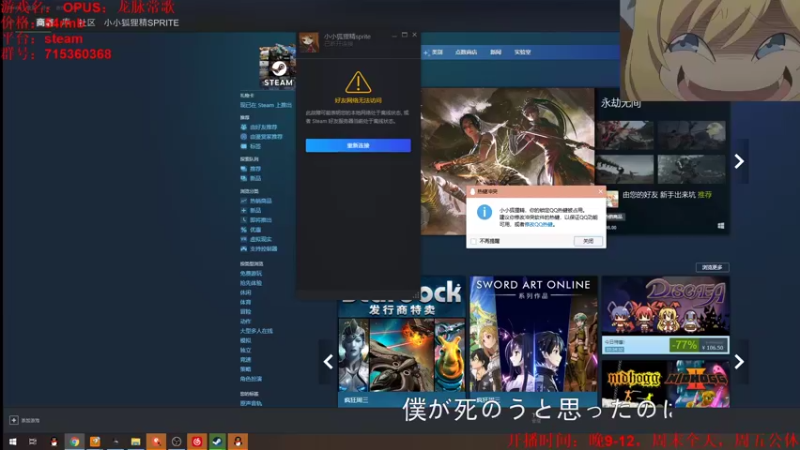Open 点数商店 tab in store navigation
The height and width of the screenshot is (450, 800).
click(466, 52)
